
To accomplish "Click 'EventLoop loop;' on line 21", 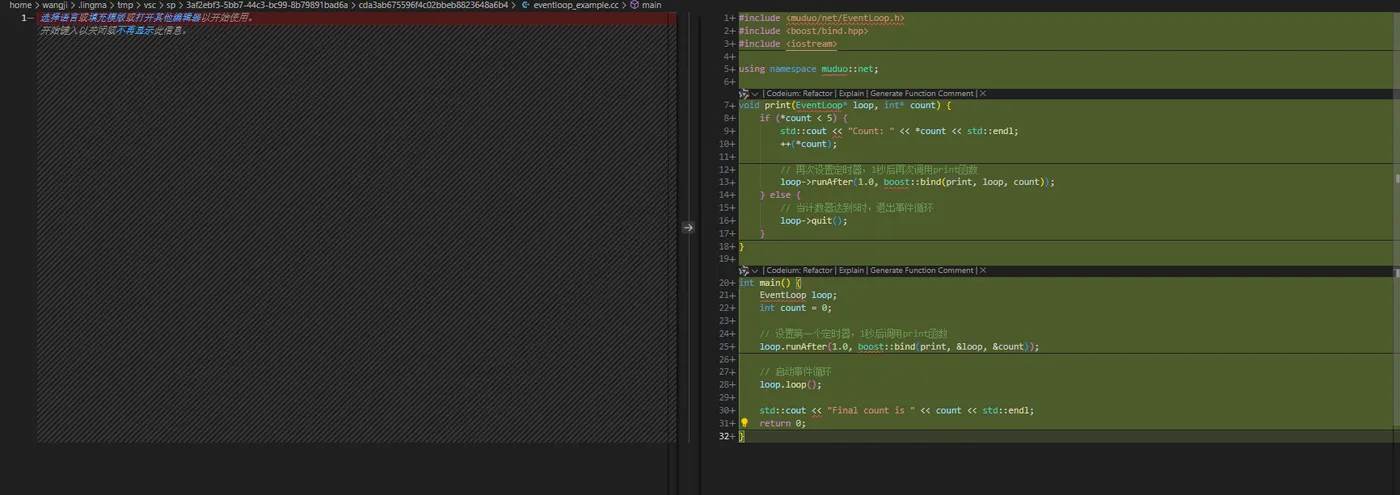I will click(797, 295).
